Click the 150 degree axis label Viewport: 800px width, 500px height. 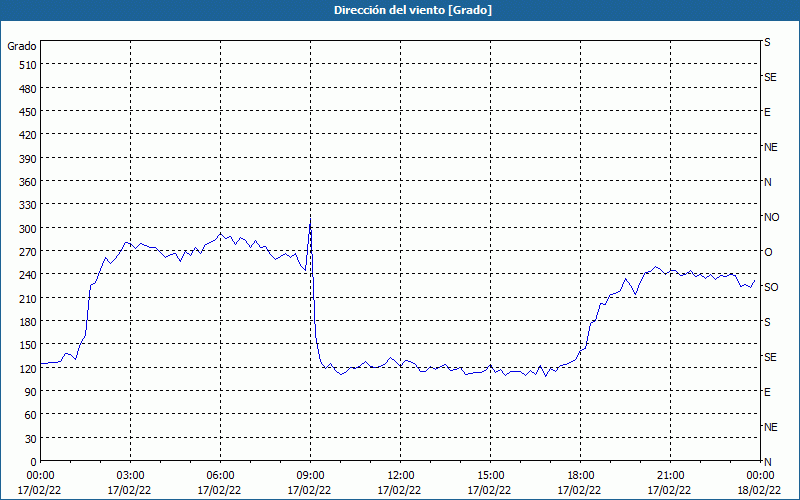click(x=28, y=345)
